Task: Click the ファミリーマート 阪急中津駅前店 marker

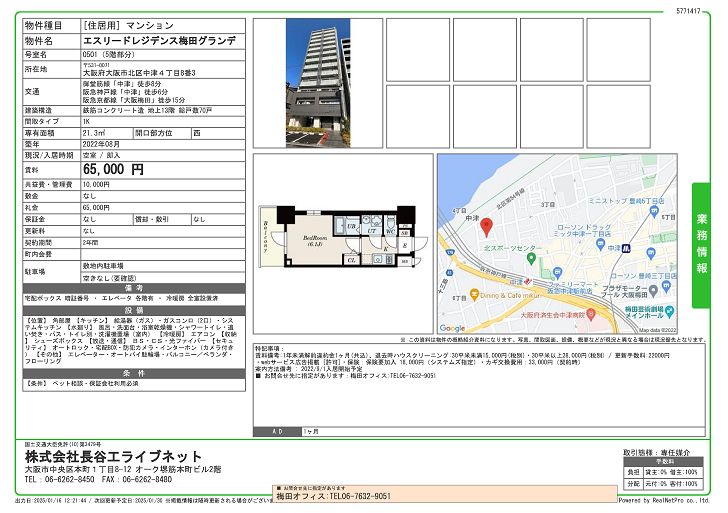Action: (558, 273)
